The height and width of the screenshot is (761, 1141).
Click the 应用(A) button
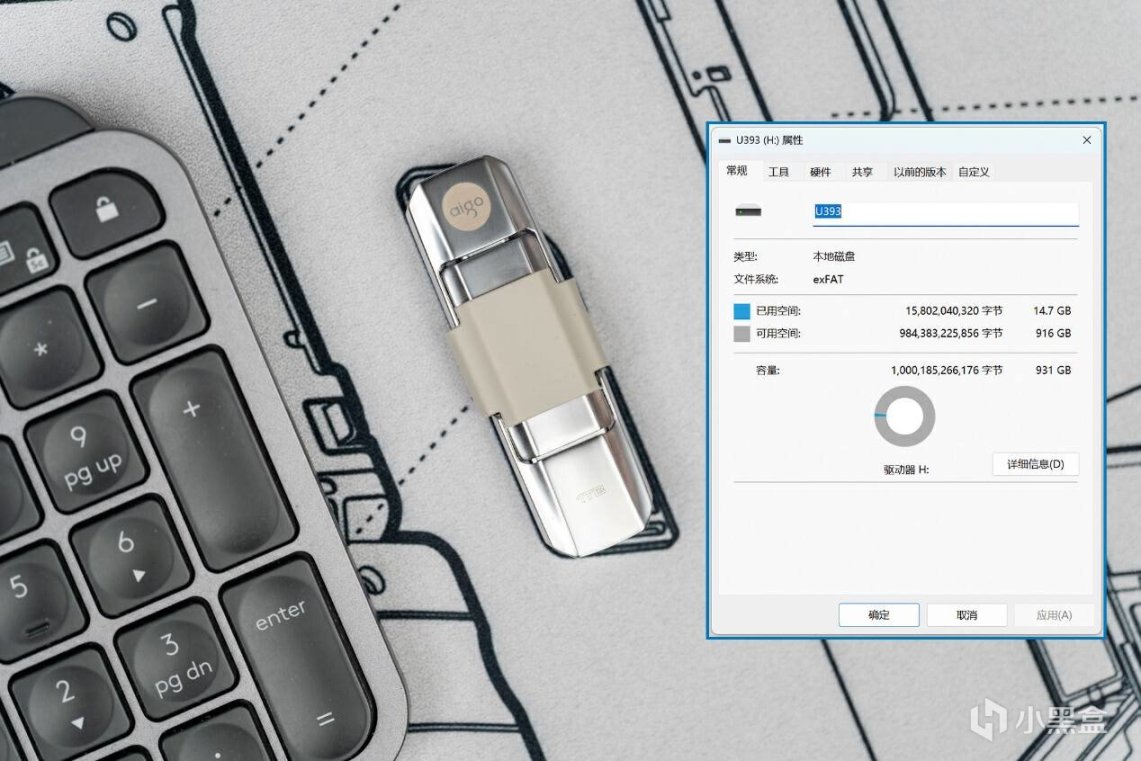tap(1054, 615)
